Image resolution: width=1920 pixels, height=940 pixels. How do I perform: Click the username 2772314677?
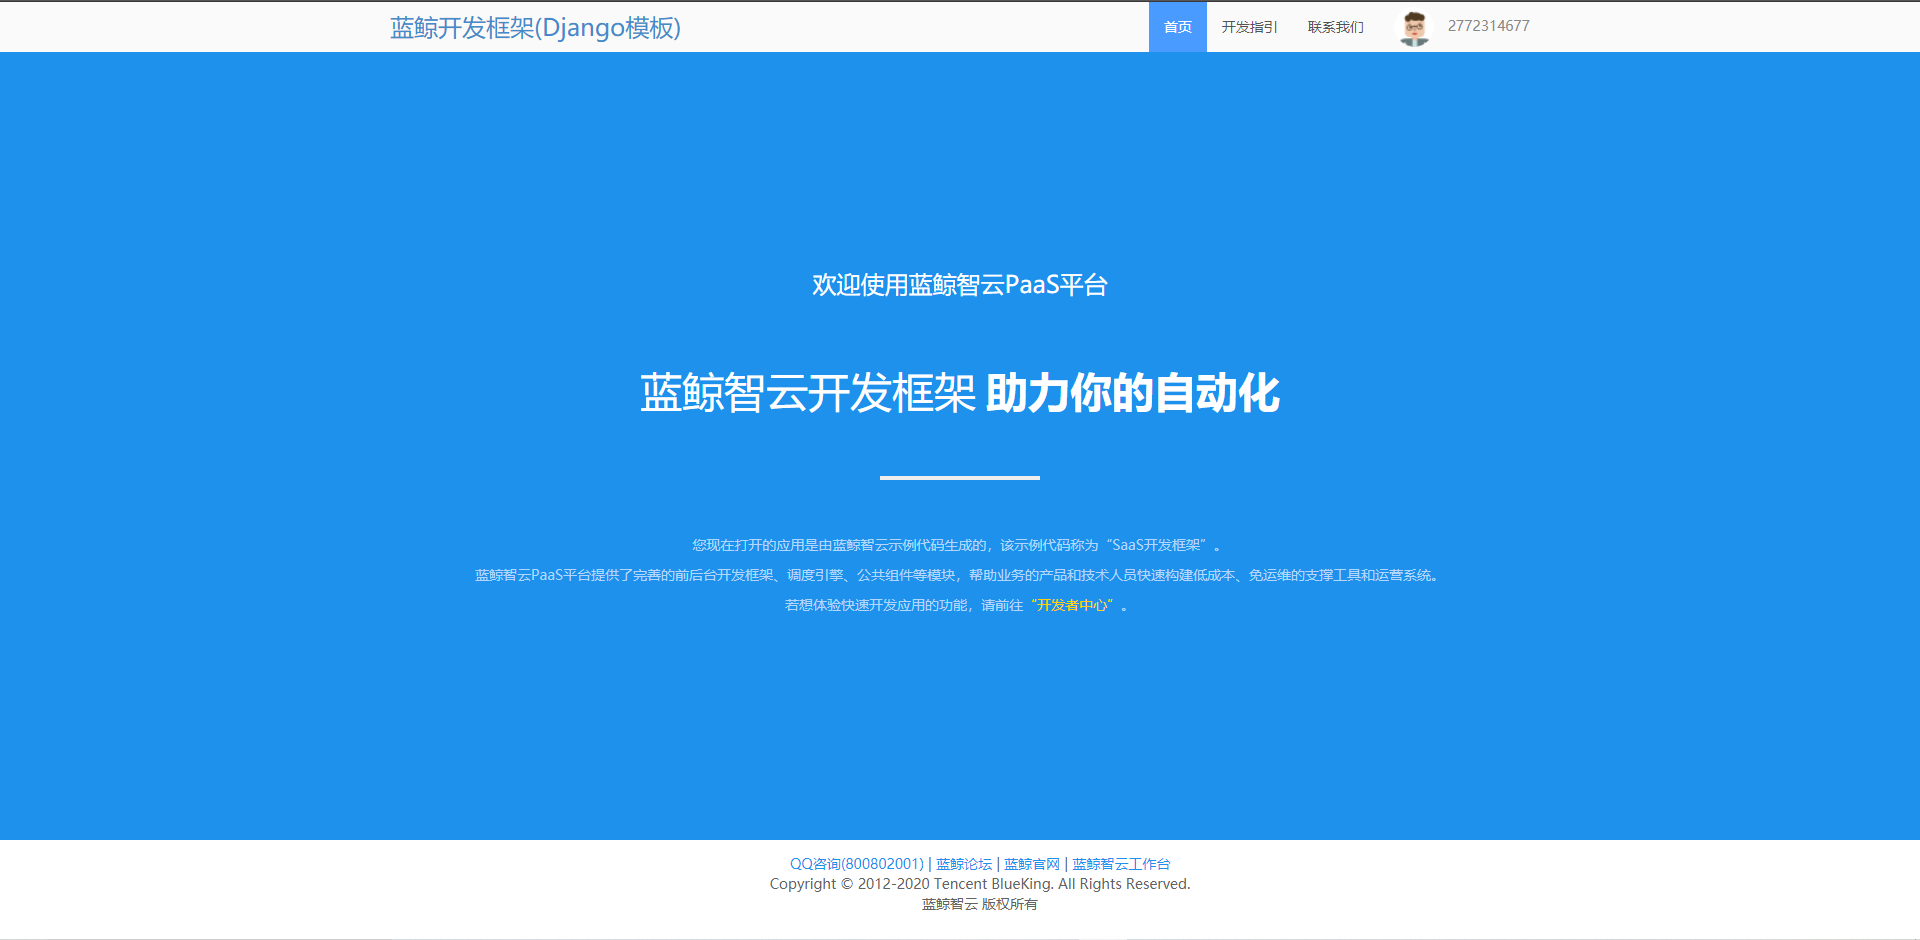click(1489, 26)
